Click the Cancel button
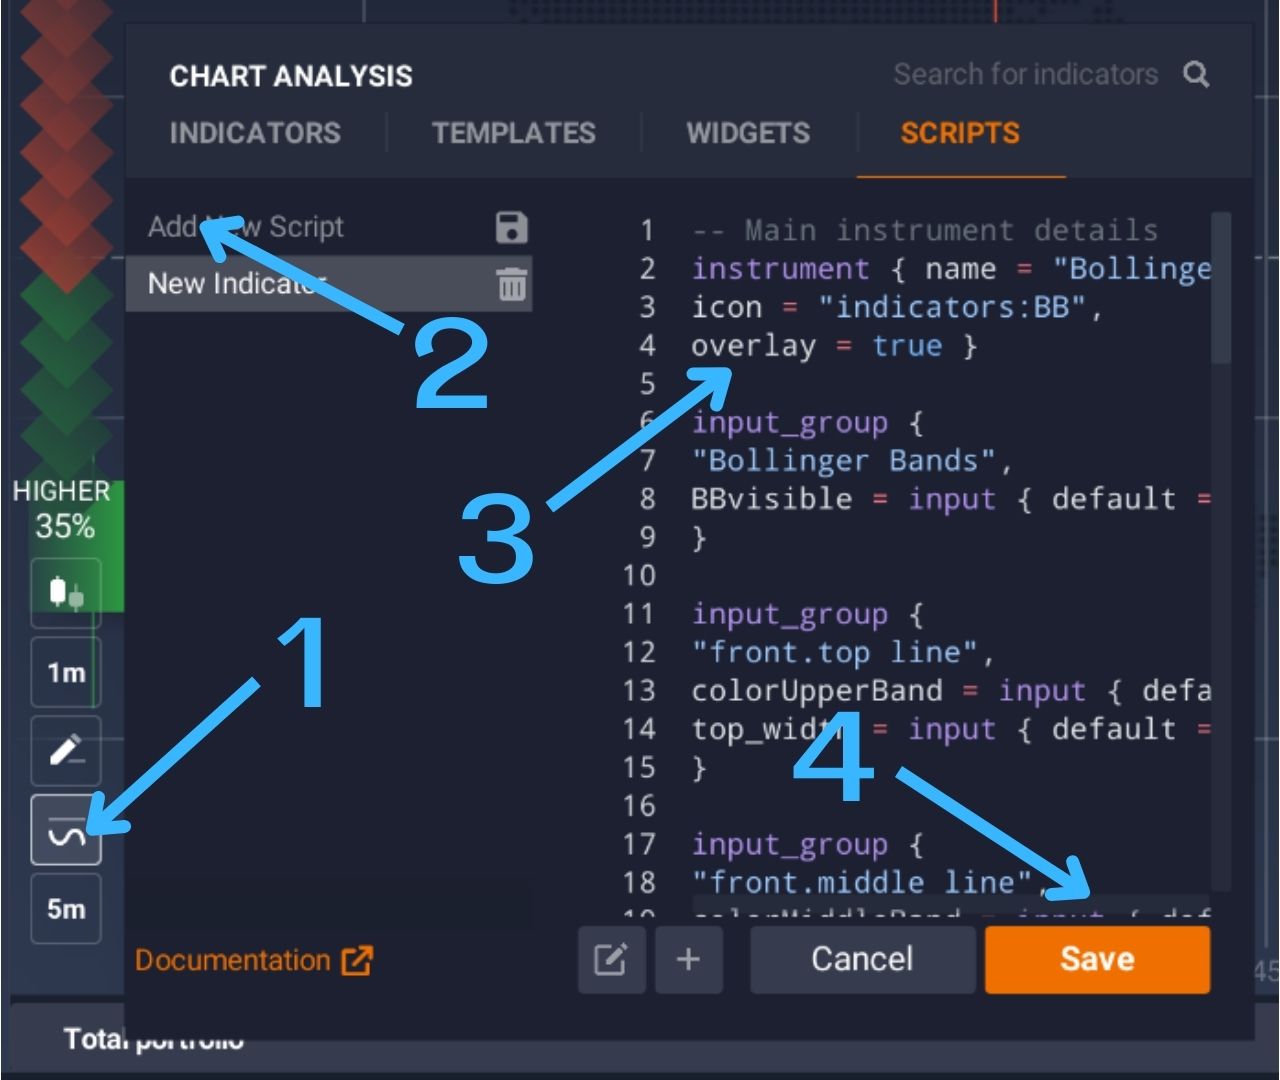The width and height of the screenshot is (1280, 1080). 862,960
